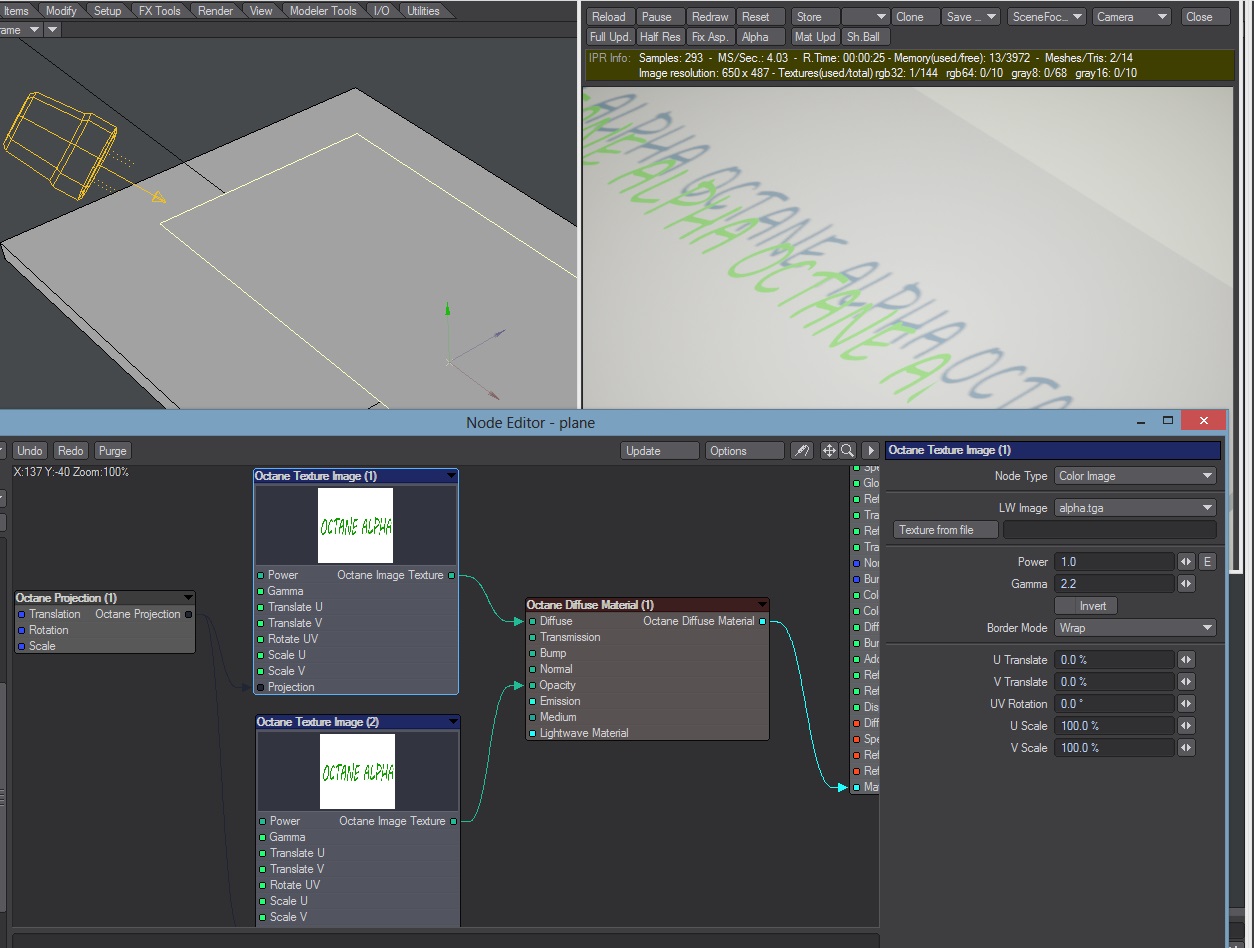Screen dimensions: 1254x948
Task: Click the magnifier zoom icon in Node Editor
Action: 847,451
